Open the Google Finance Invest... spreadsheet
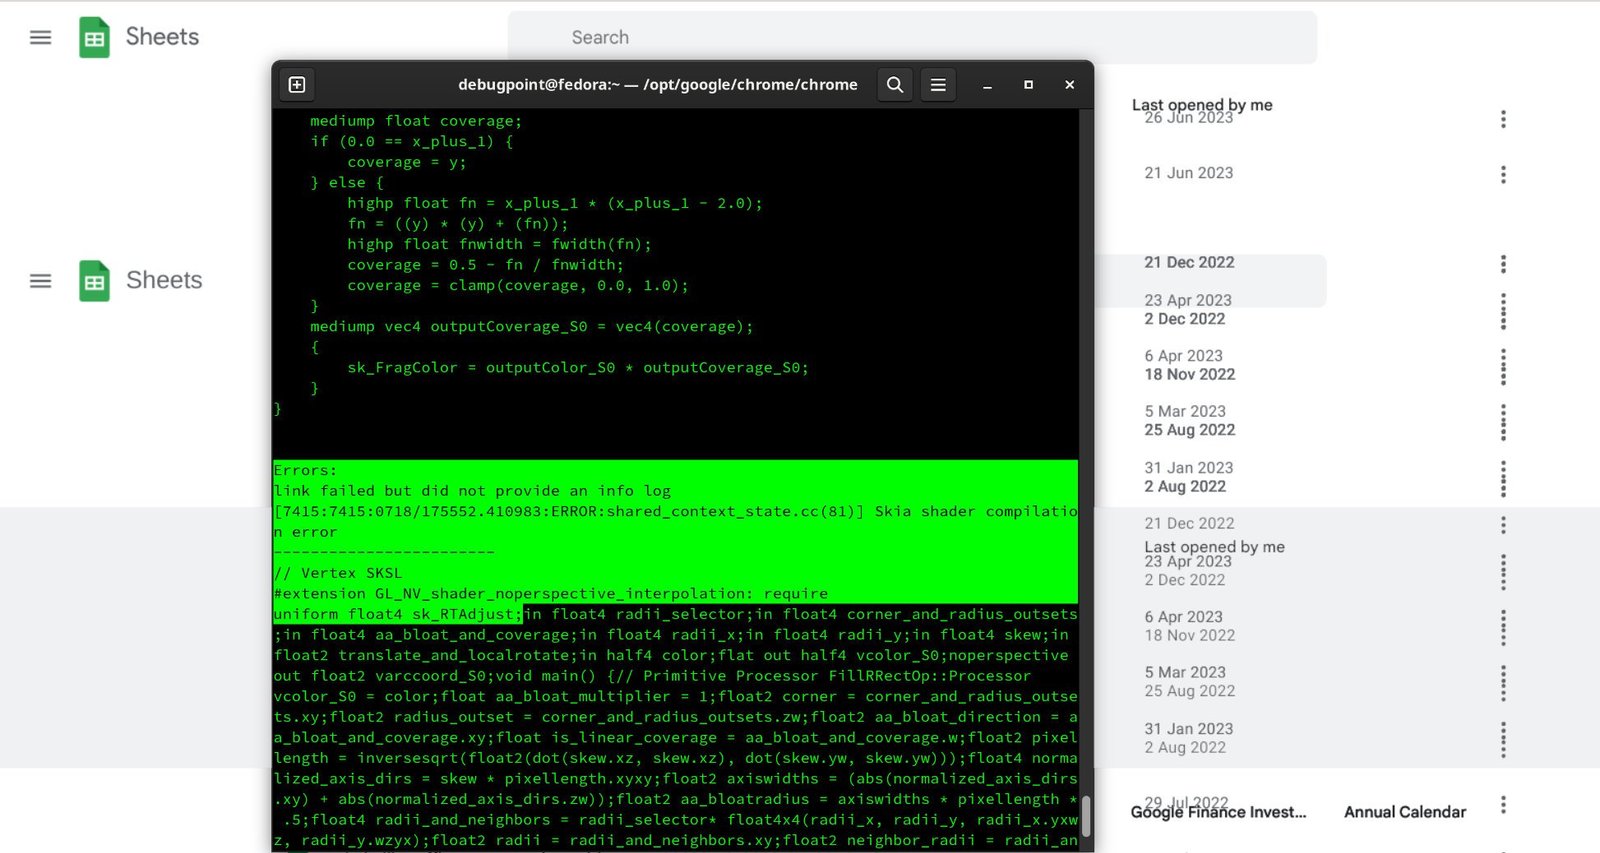Screen dimensions: 1600x853 click(x=1218, y=812)
